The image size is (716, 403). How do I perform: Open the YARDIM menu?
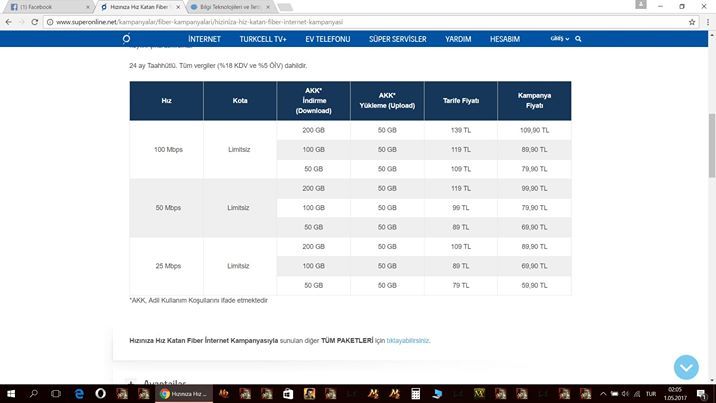pos(458,39)
